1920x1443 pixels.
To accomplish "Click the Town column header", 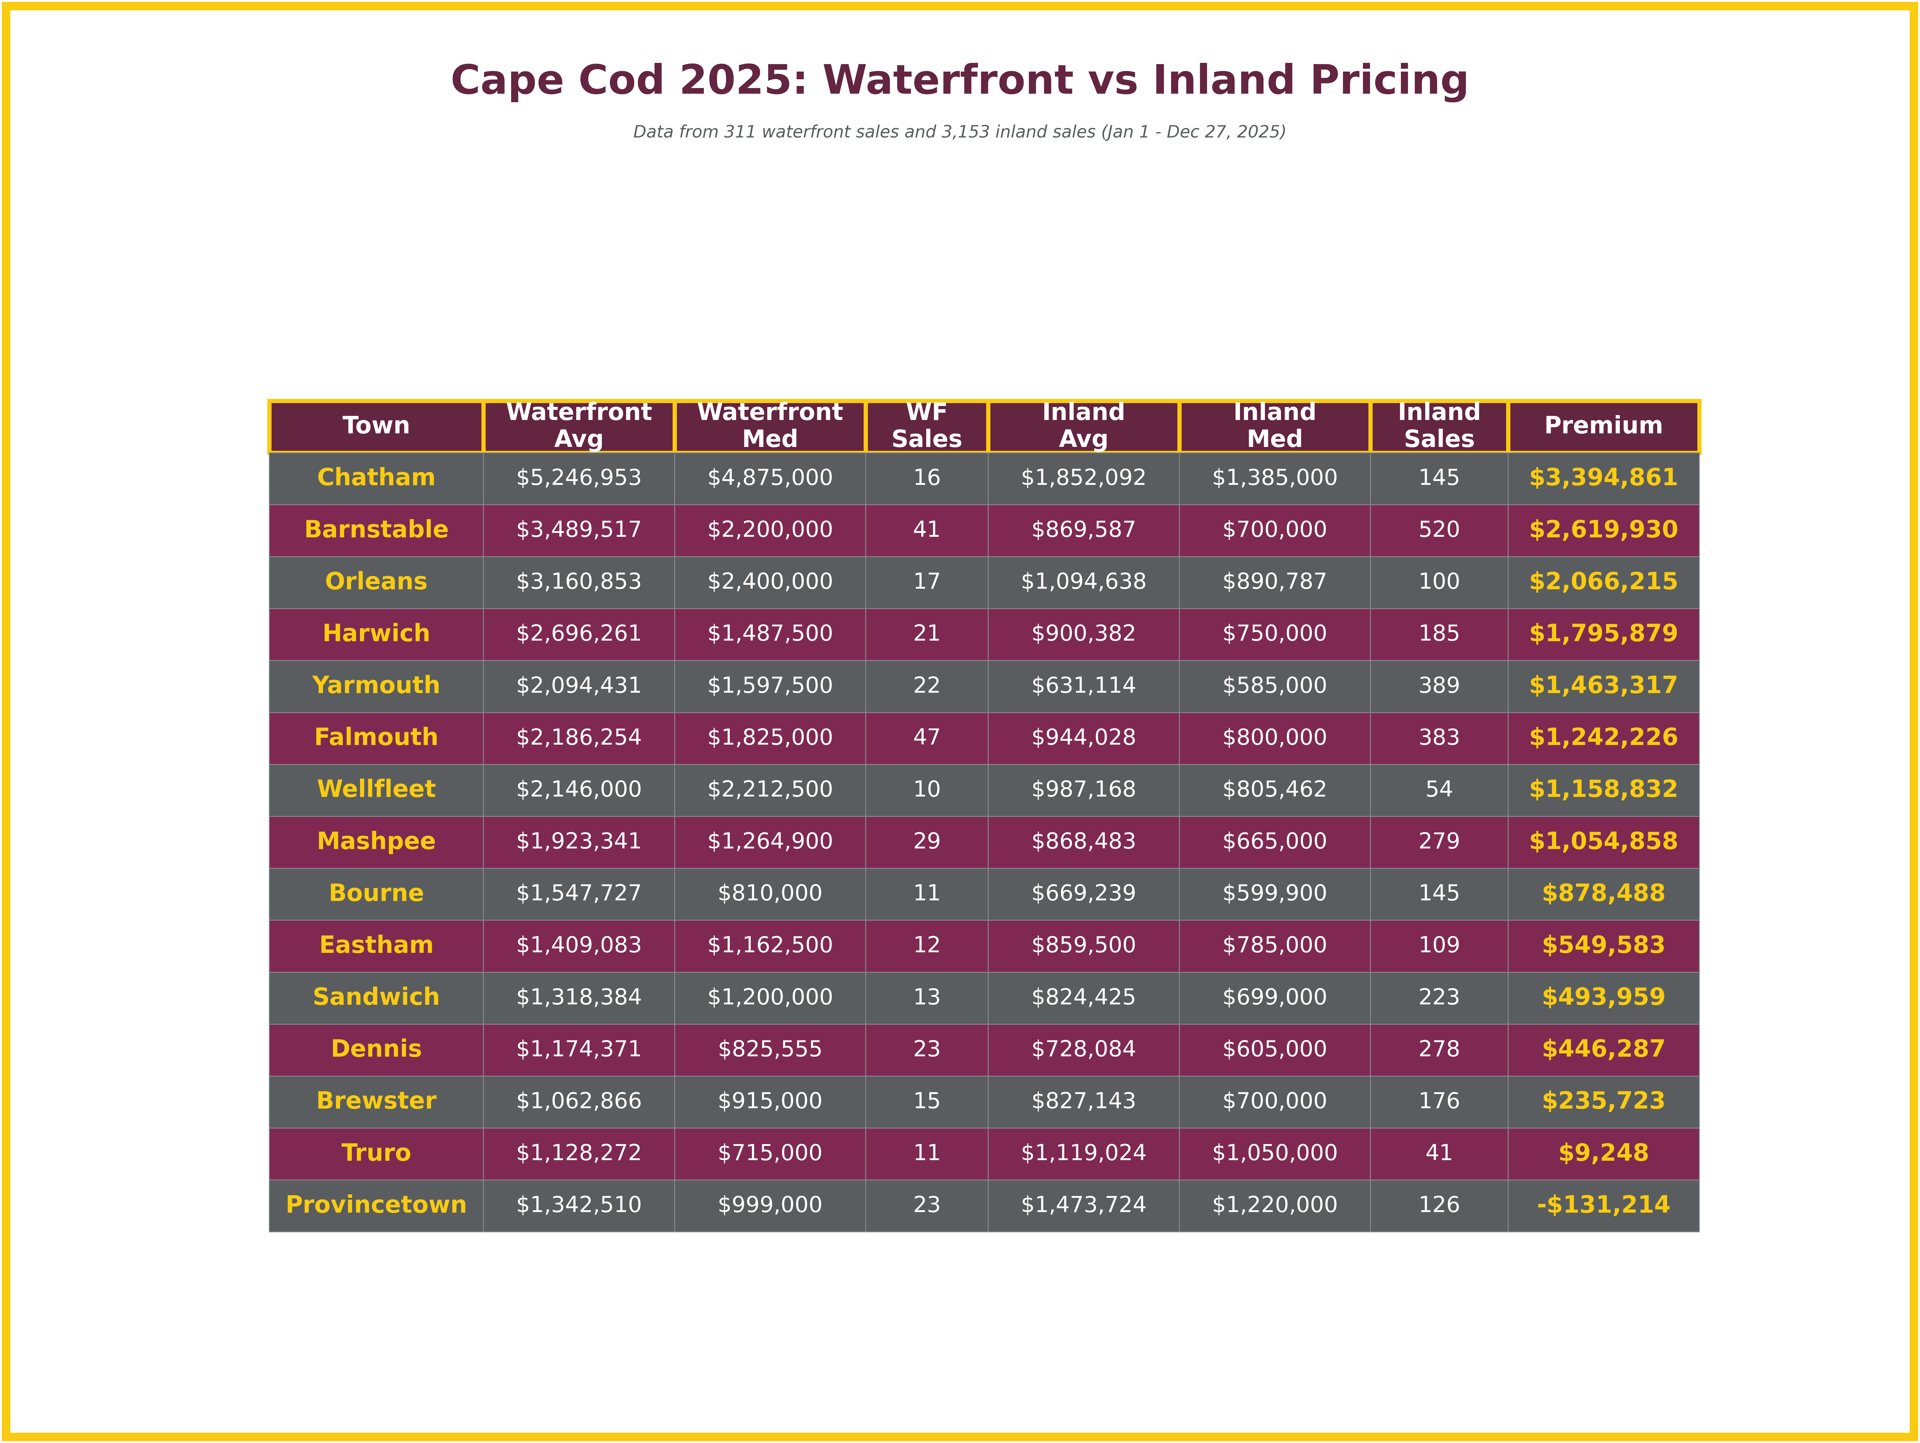I will coord(376,426).
